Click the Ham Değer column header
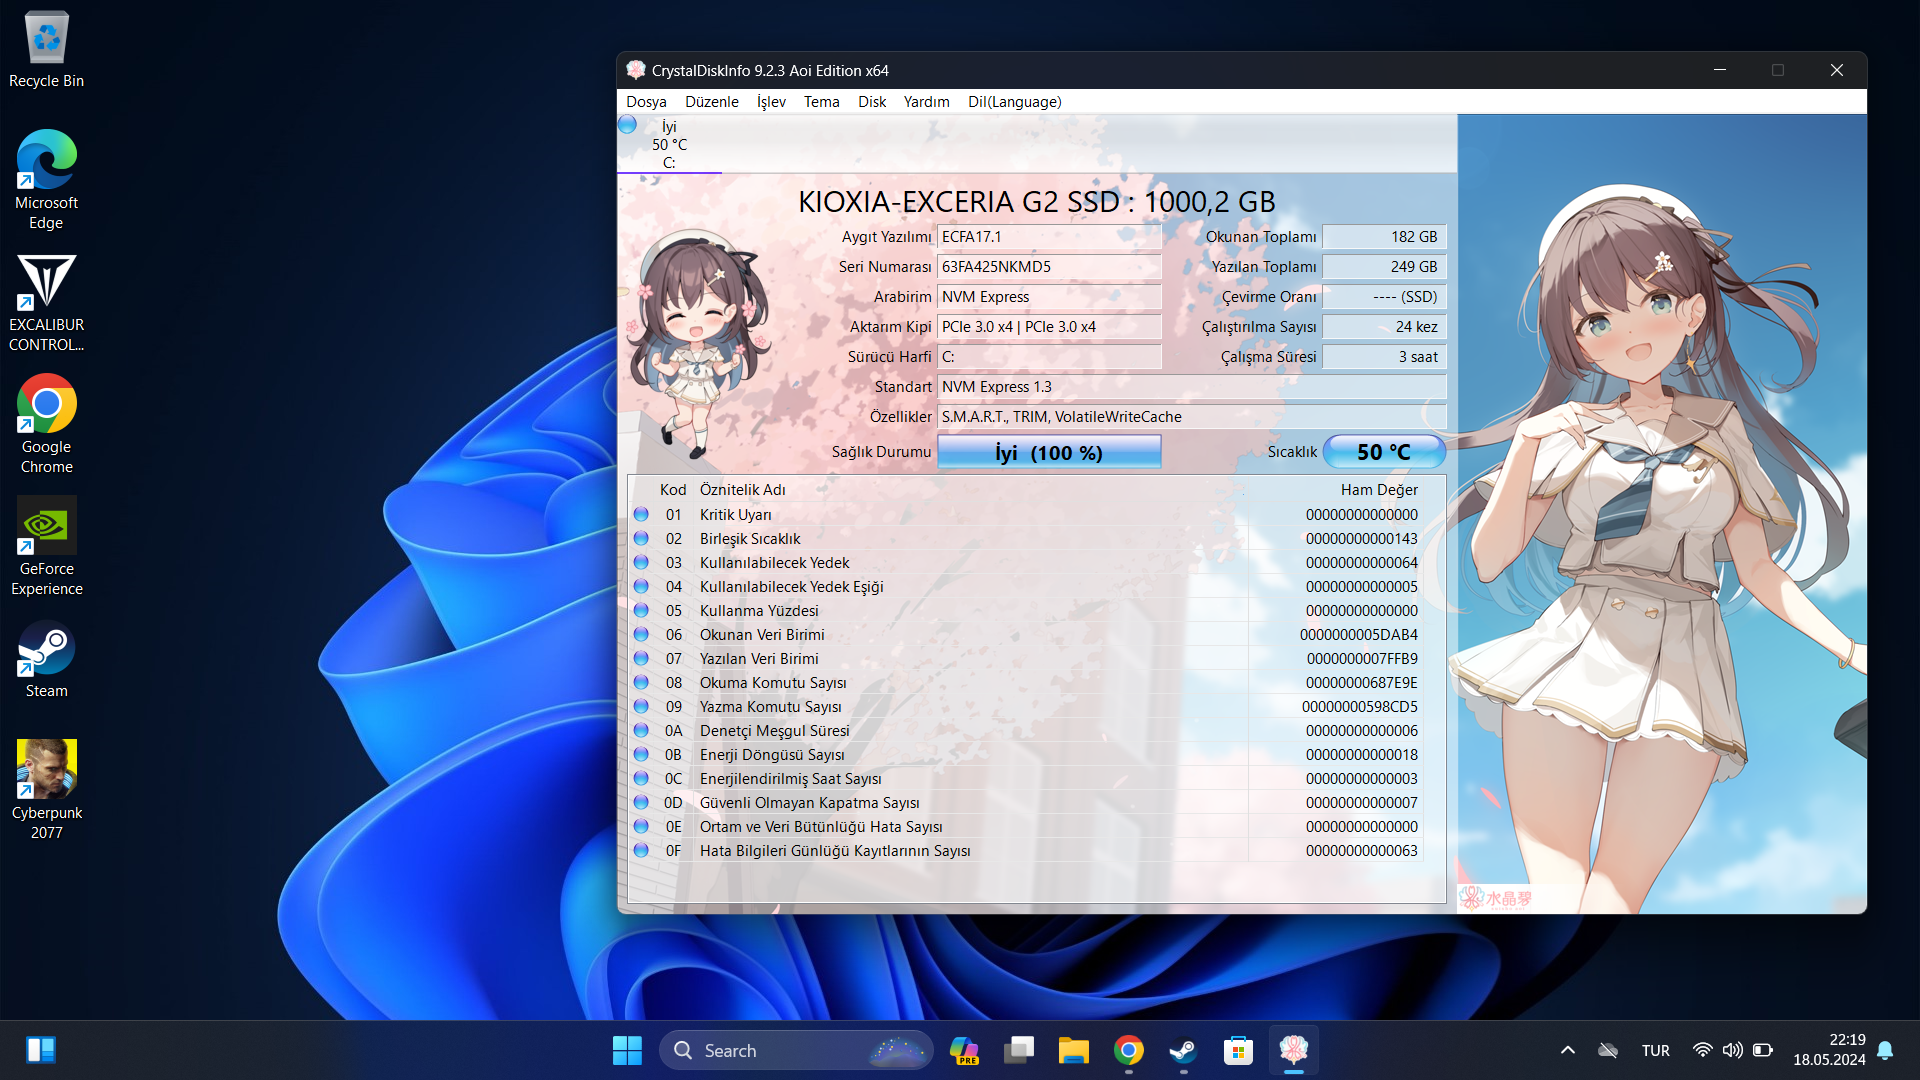Screen dimensions: 1920x1080 (x=1379, y=490)
